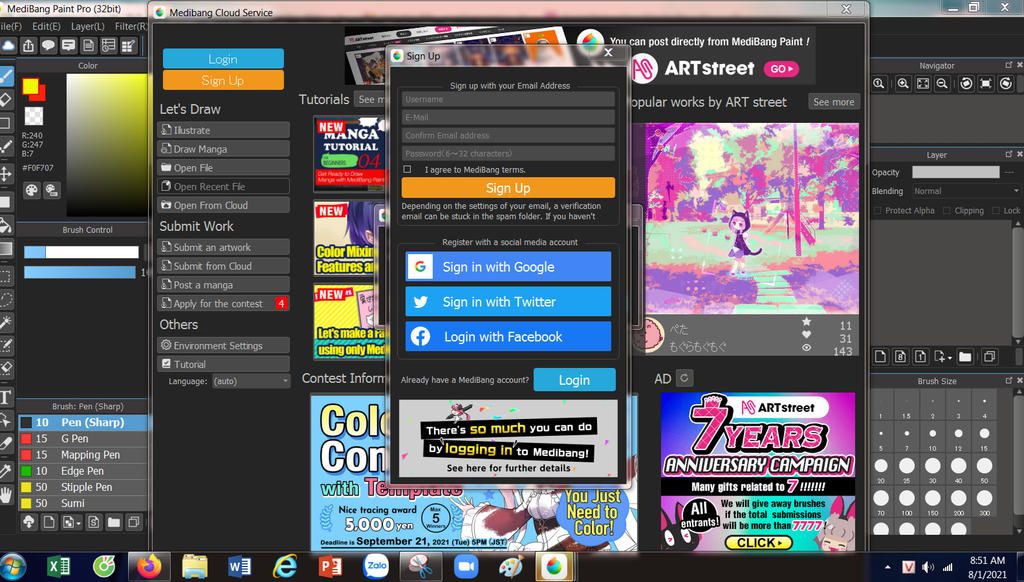The width and height of the screenshot is (1024, 582).
Task: Open Firefox from the taskbar
Action: (x=148, y=566)
